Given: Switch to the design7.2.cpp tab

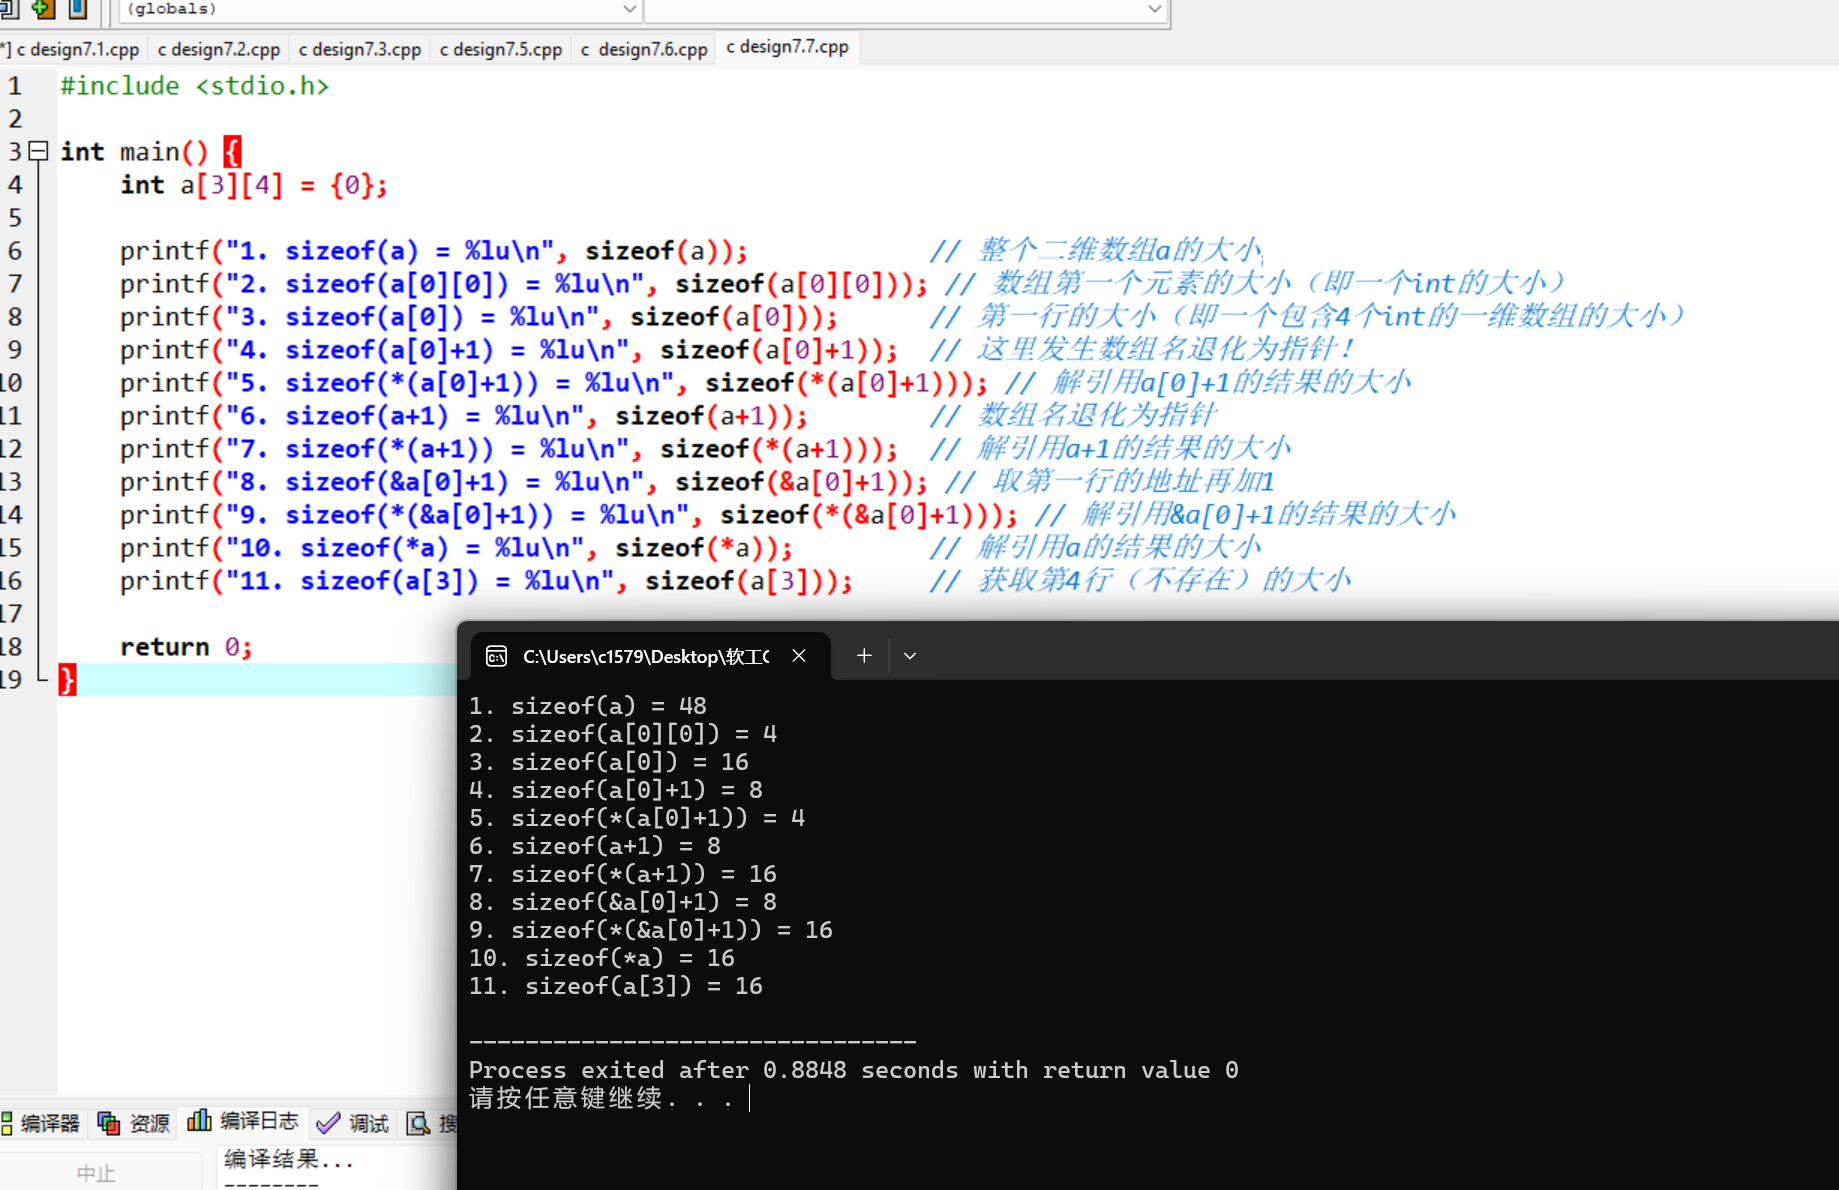Looking at the screenshot, I should tap(219, 49).
